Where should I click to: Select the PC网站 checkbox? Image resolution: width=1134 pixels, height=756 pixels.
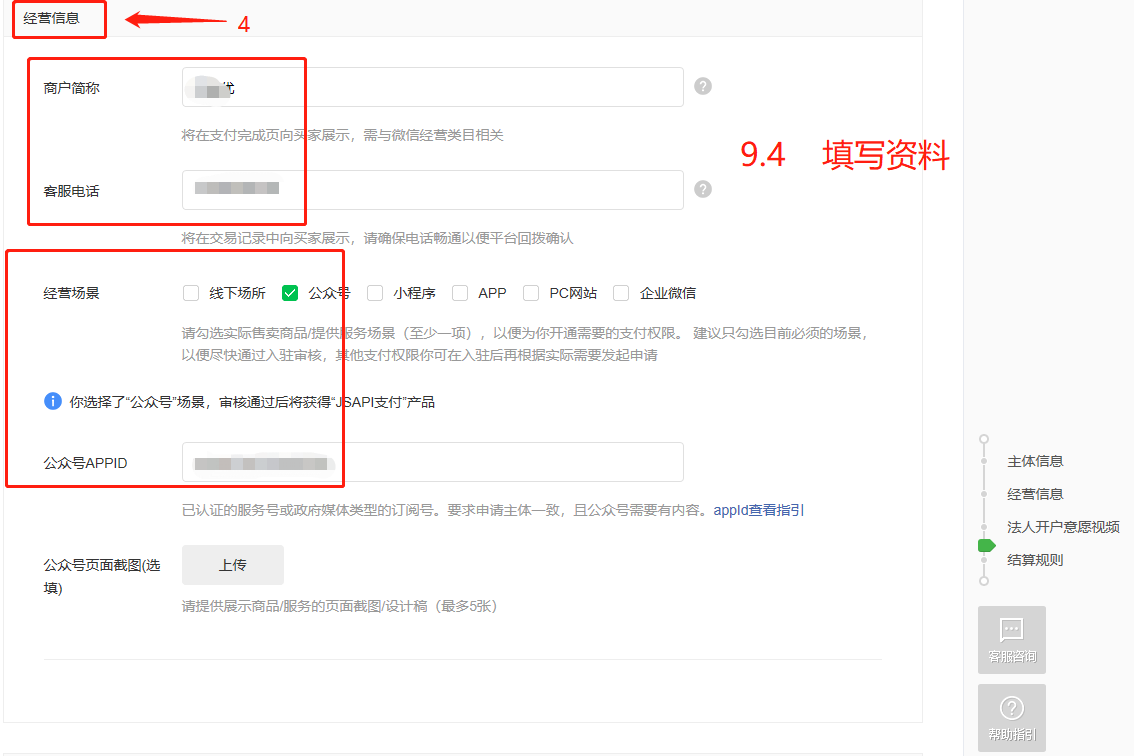pos(531,293)
